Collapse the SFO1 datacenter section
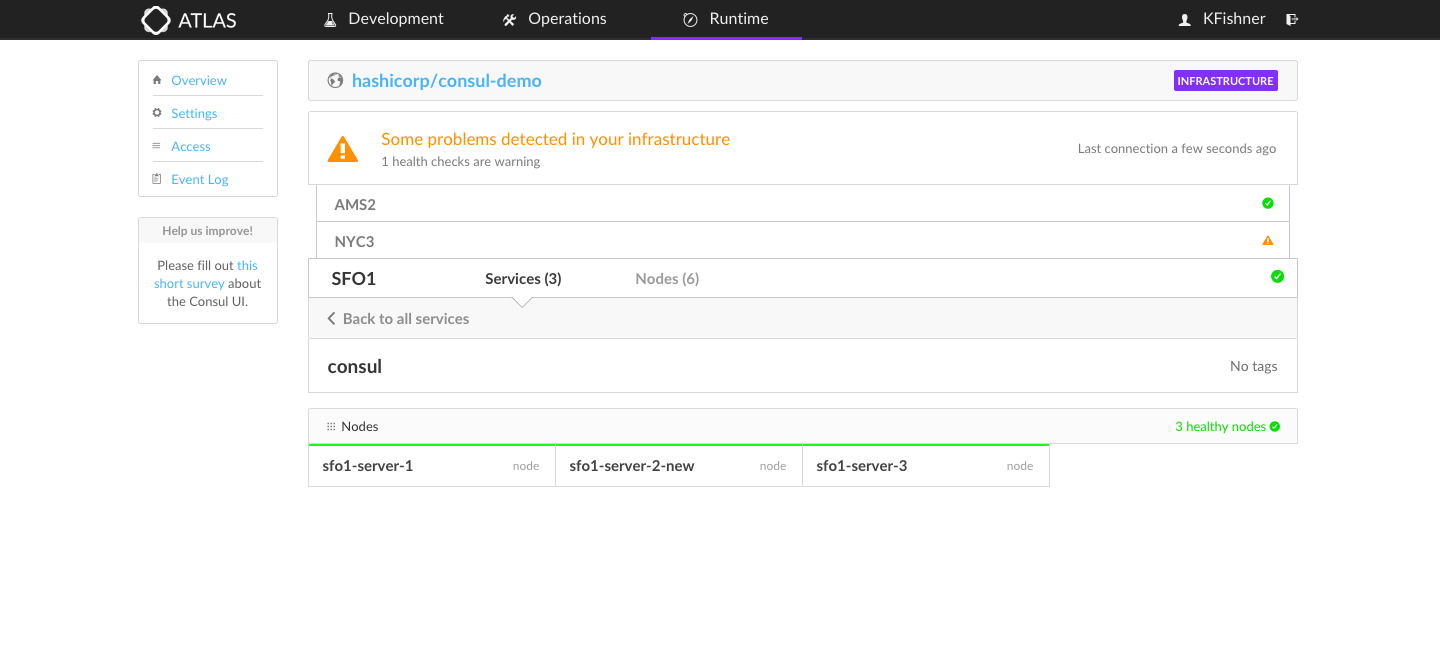 [354, 279]
